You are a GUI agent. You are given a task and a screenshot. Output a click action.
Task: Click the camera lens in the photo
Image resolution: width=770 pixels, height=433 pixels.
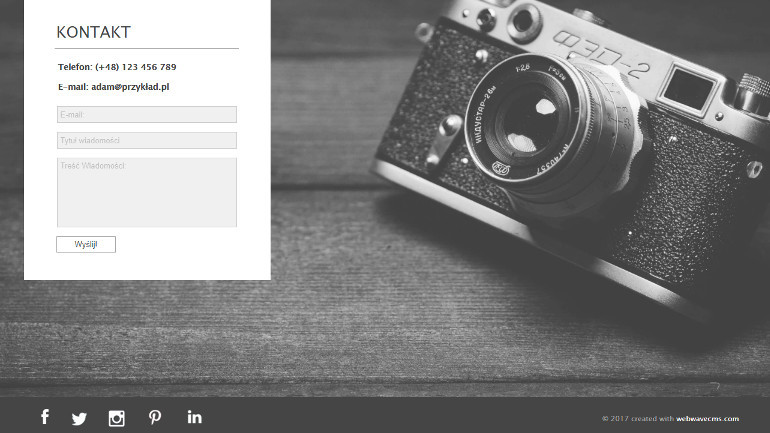530,120
